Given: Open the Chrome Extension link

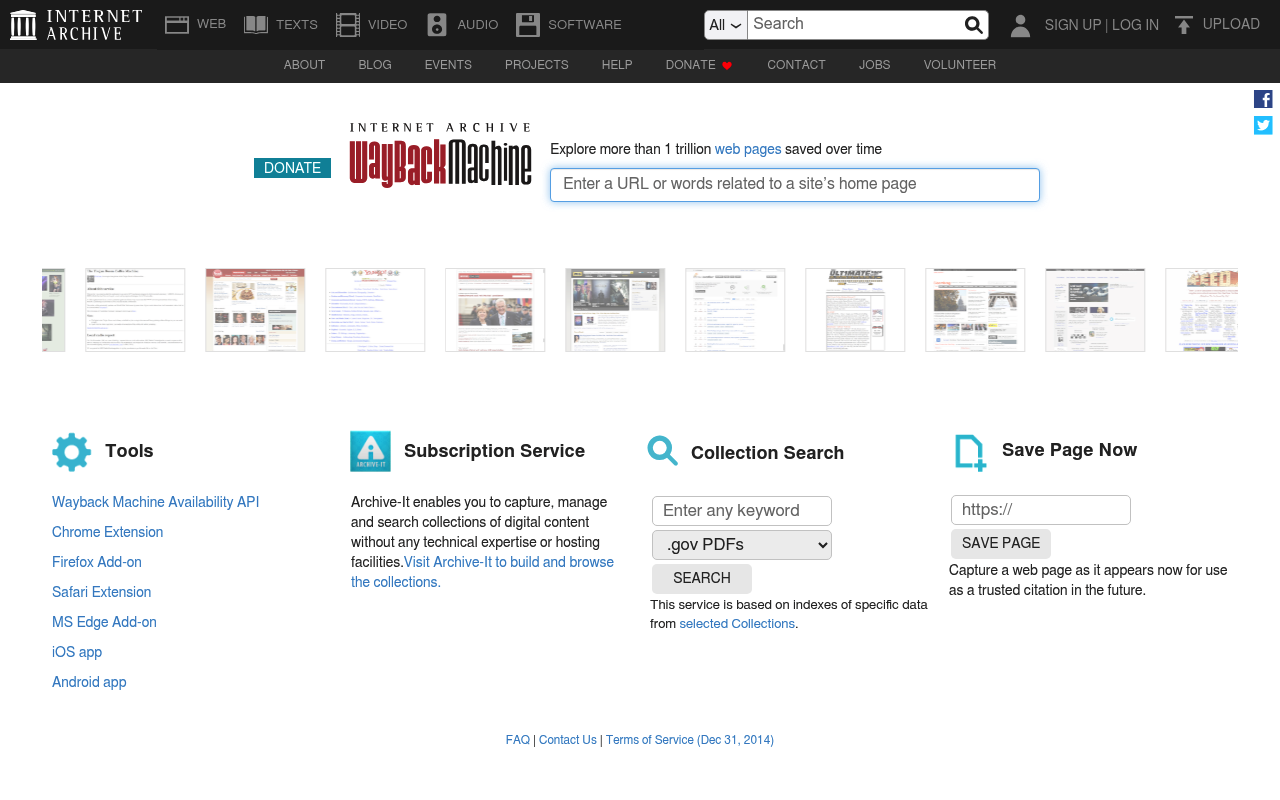Looking at the screenshot, I should [x=108, y=532].
